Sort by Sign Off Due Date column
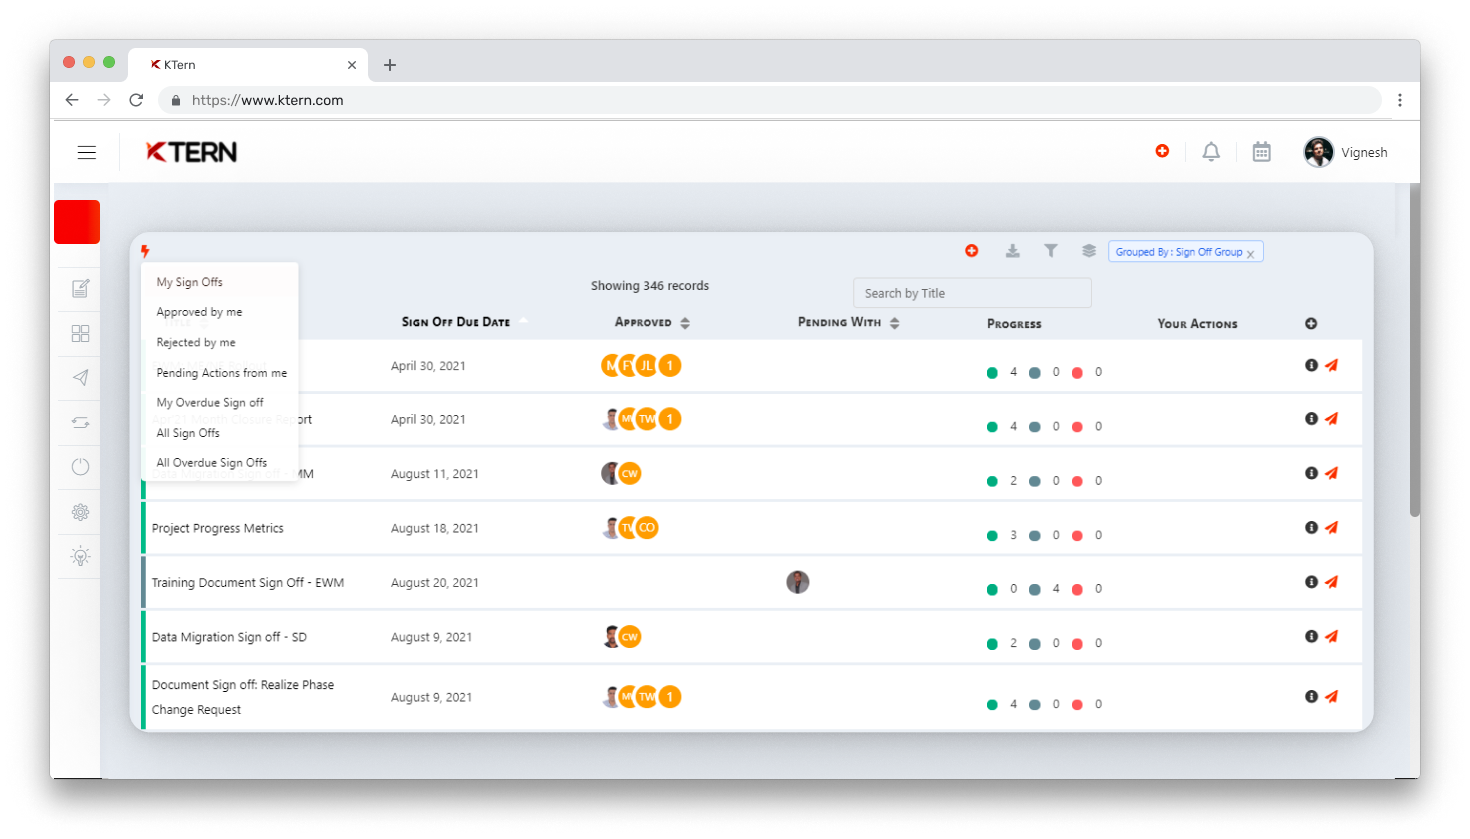 [x=456, y=322]
